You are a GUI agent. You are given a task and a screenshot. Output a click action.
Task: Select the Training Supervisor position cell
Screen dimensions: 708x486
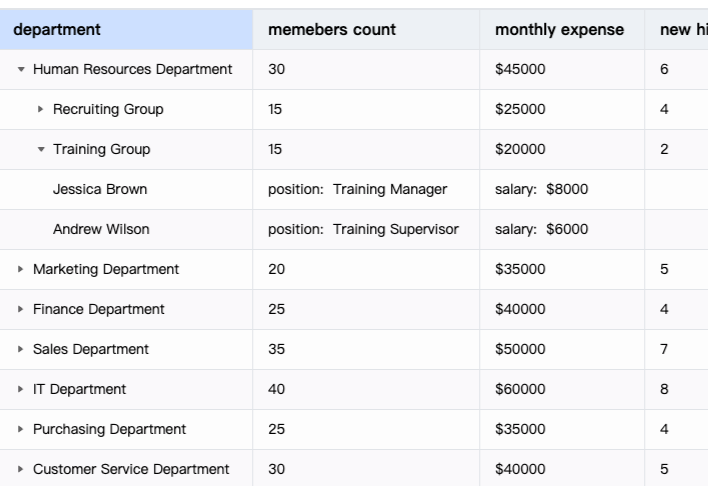[x=366, y=229]
